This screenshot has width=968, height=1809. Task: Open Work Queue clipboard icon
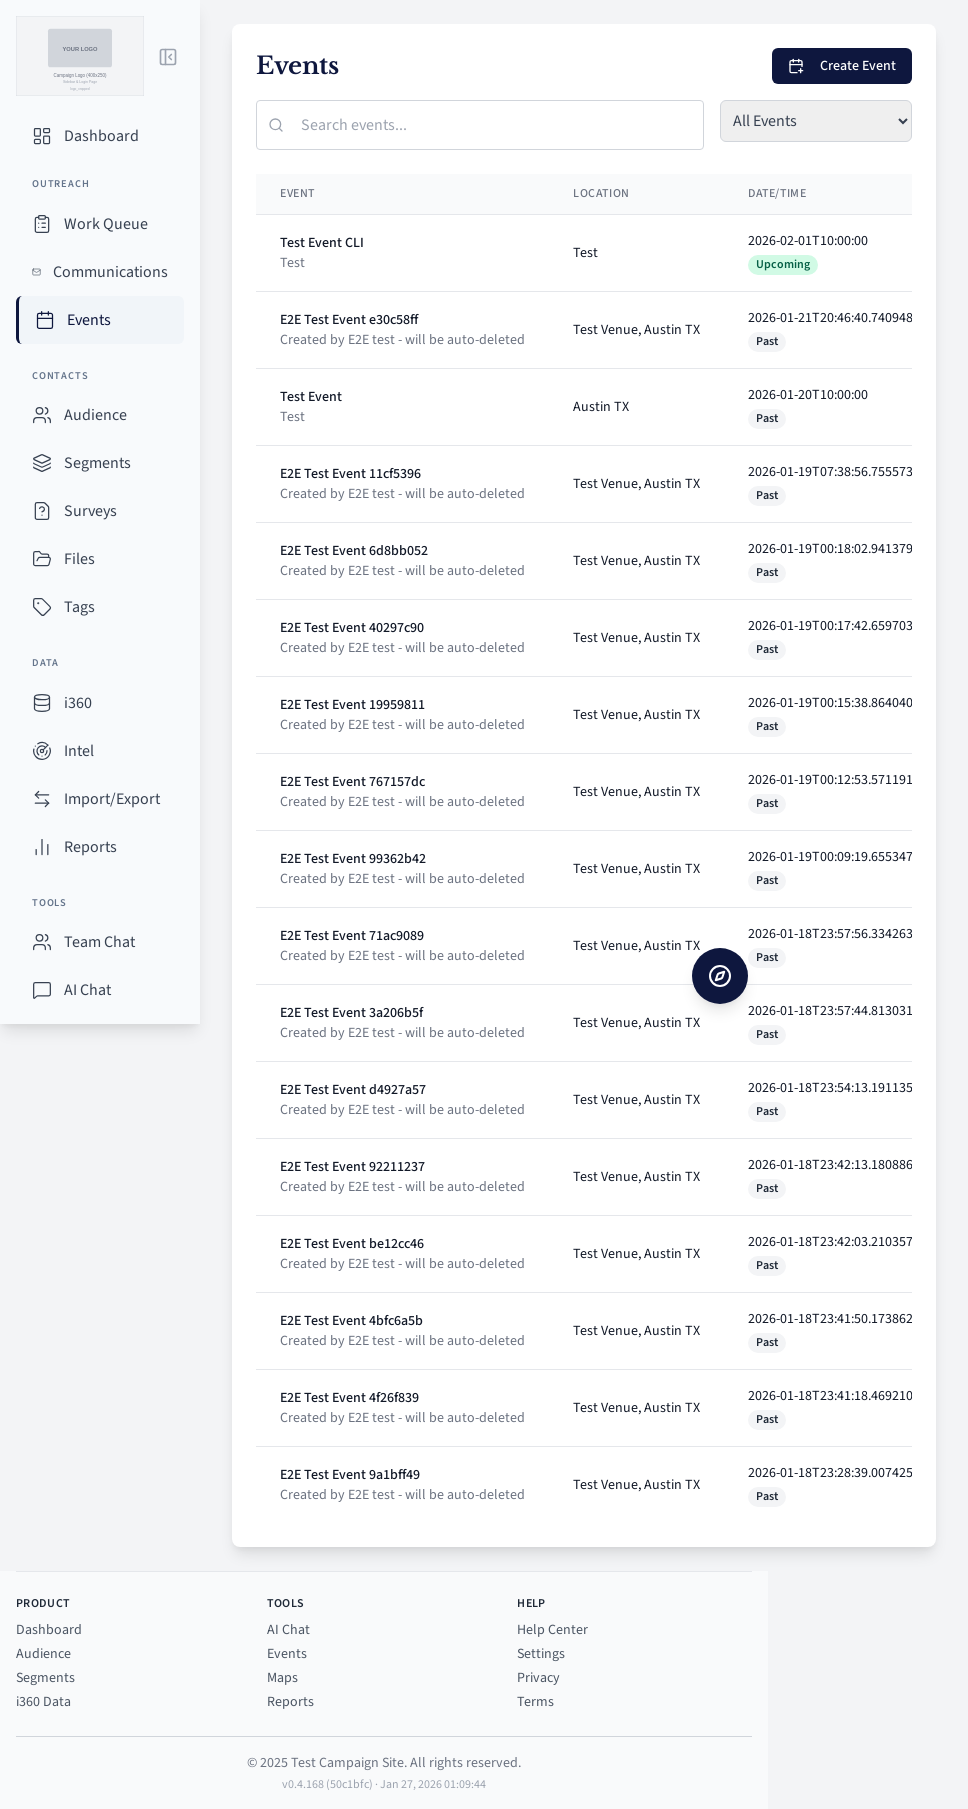(x=42, y=224)
